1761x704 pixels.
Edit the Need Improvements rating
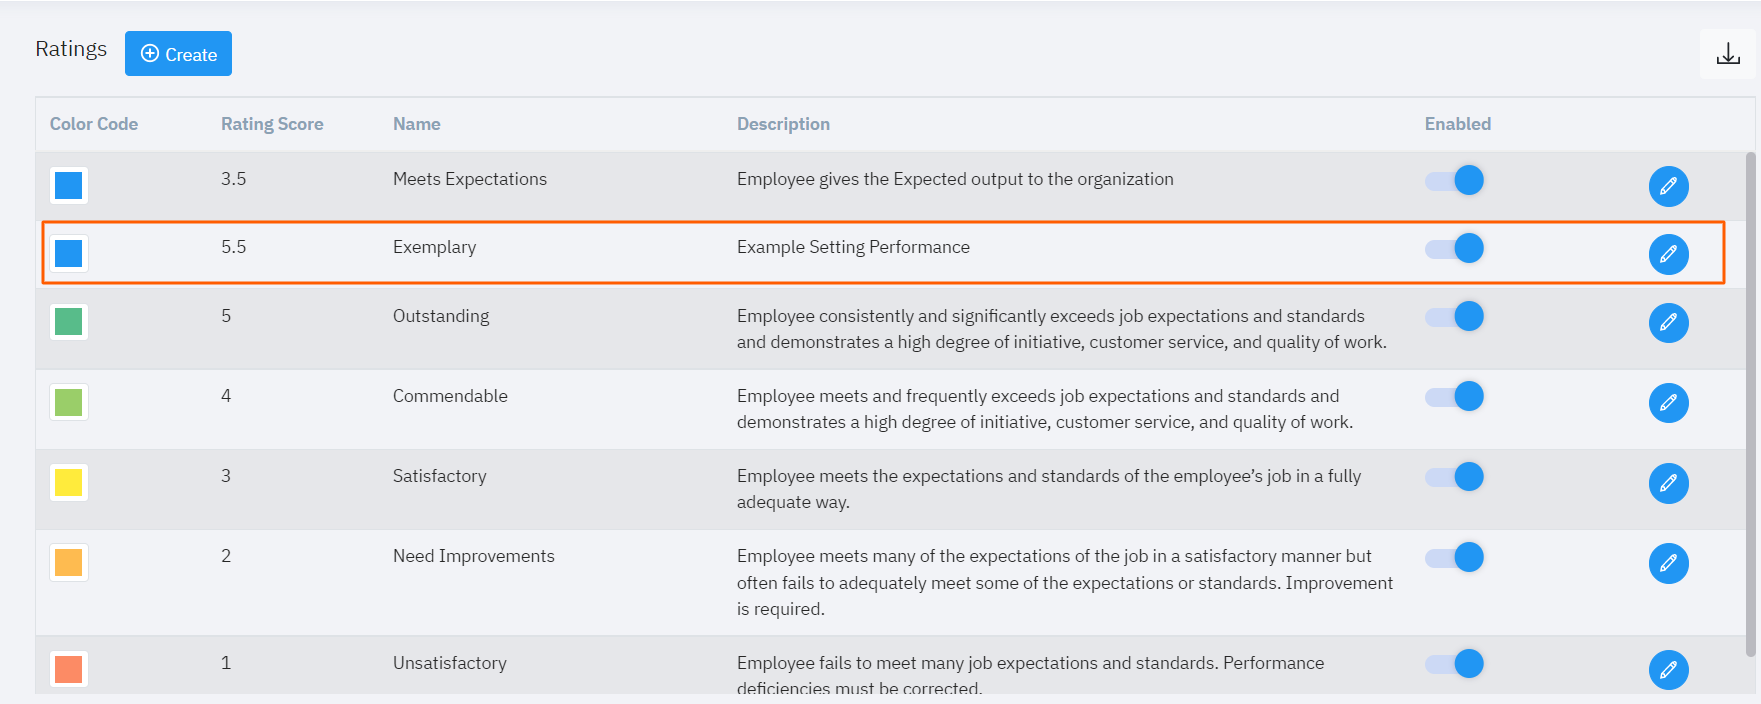[1668, 563]
